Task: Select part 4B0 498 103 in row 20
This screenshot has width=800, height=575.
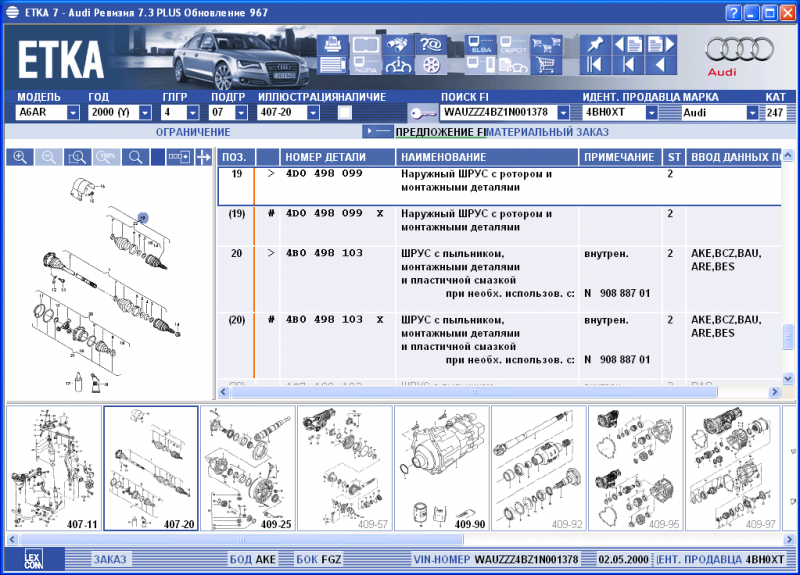Action: click(499, 279)
